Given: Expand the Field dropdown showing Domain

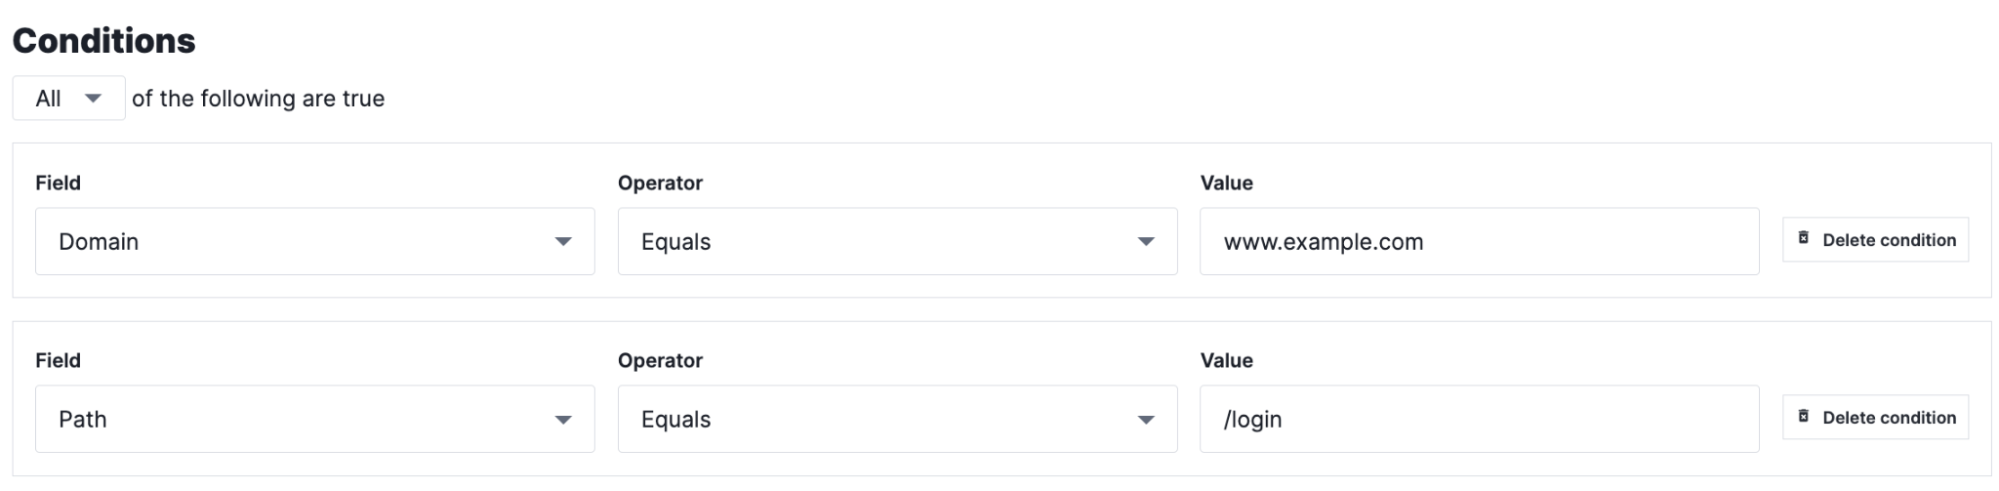Looking at the screenshot, I should pos(314,242).
